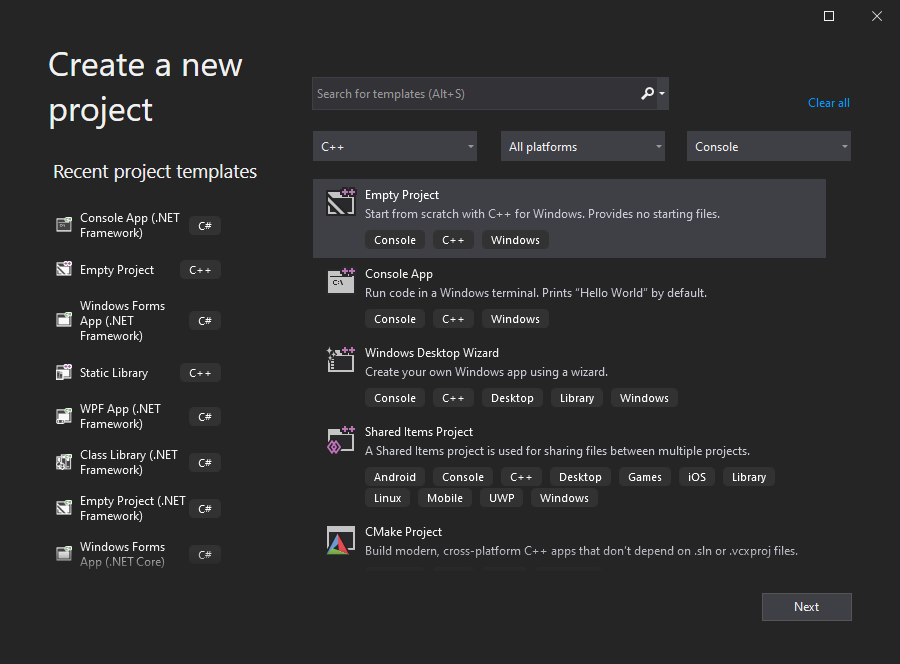Choose recent Windows Forms App (.NET Core)
This screenshot has height=664, width=900.
point(122,554)
